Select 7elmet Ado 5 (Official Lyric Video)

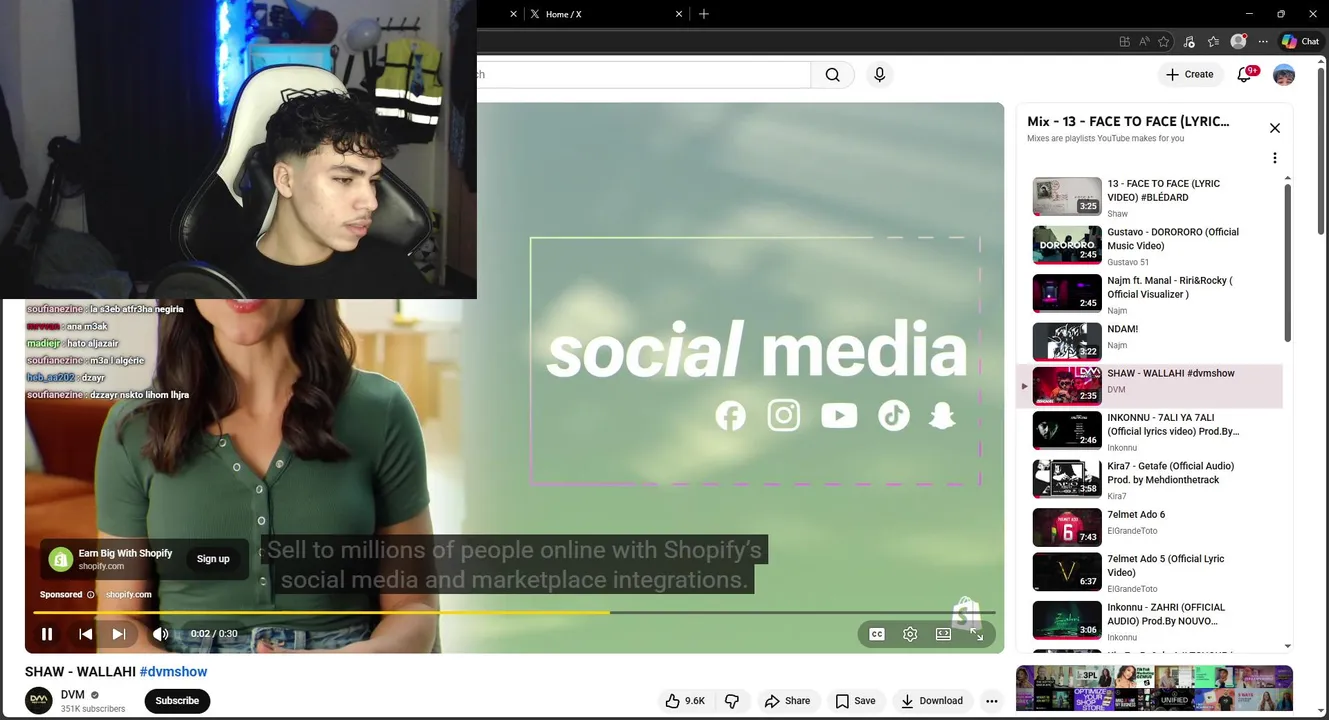(1149, 573)
